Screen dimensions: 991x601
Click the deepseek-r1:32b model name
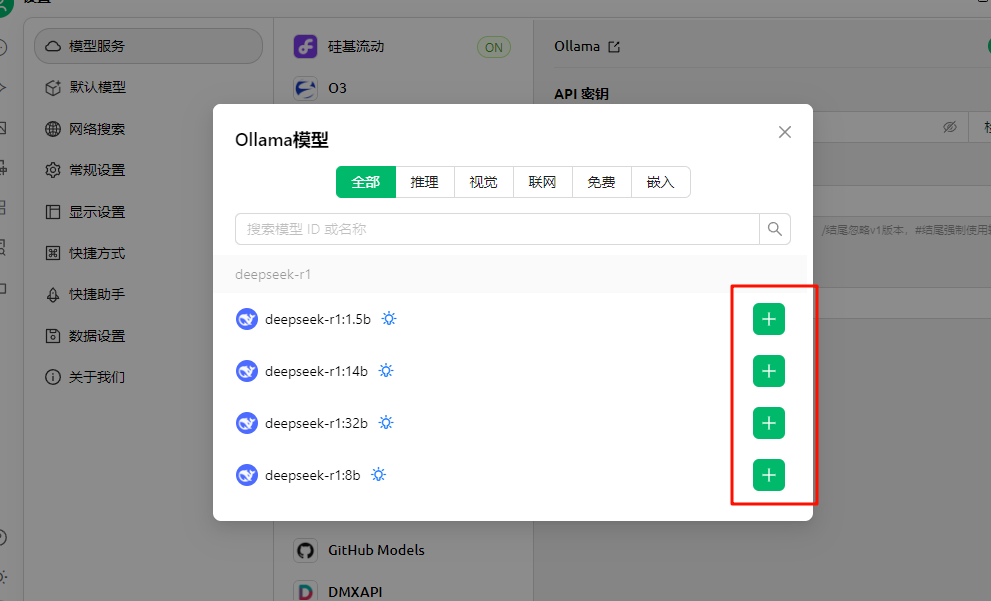(317, 423)
